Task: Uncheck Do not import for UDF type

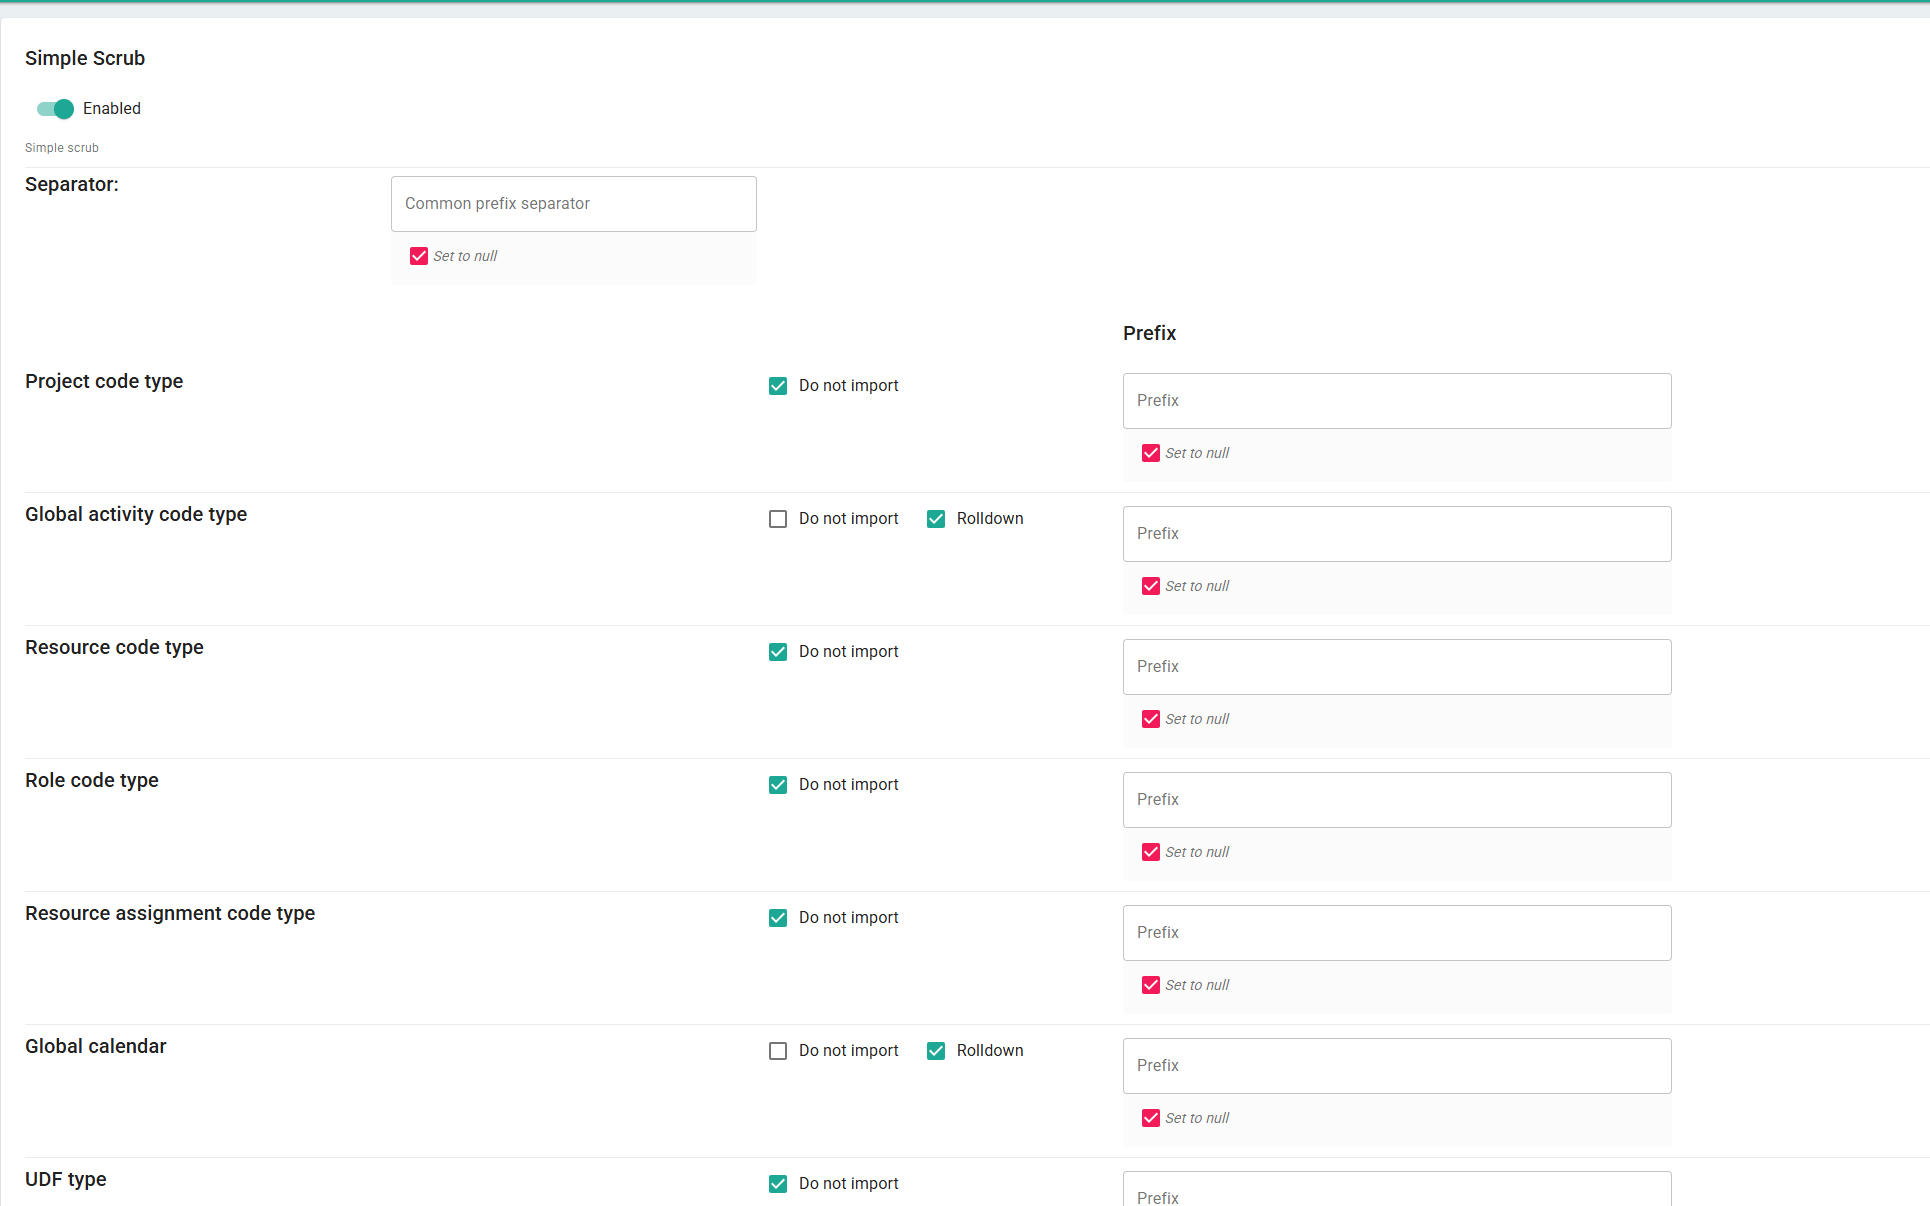Action: point(778,1184)
